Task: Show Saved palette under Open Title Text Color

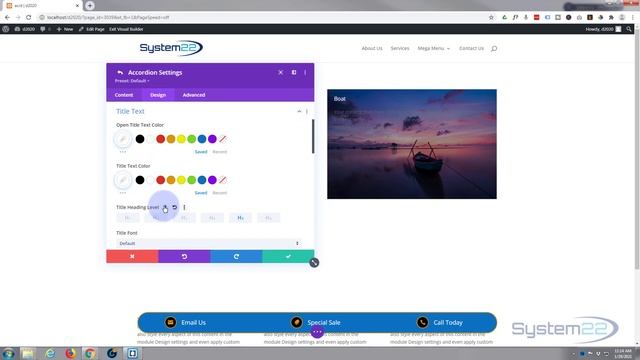Action: (x=201, y=152)
